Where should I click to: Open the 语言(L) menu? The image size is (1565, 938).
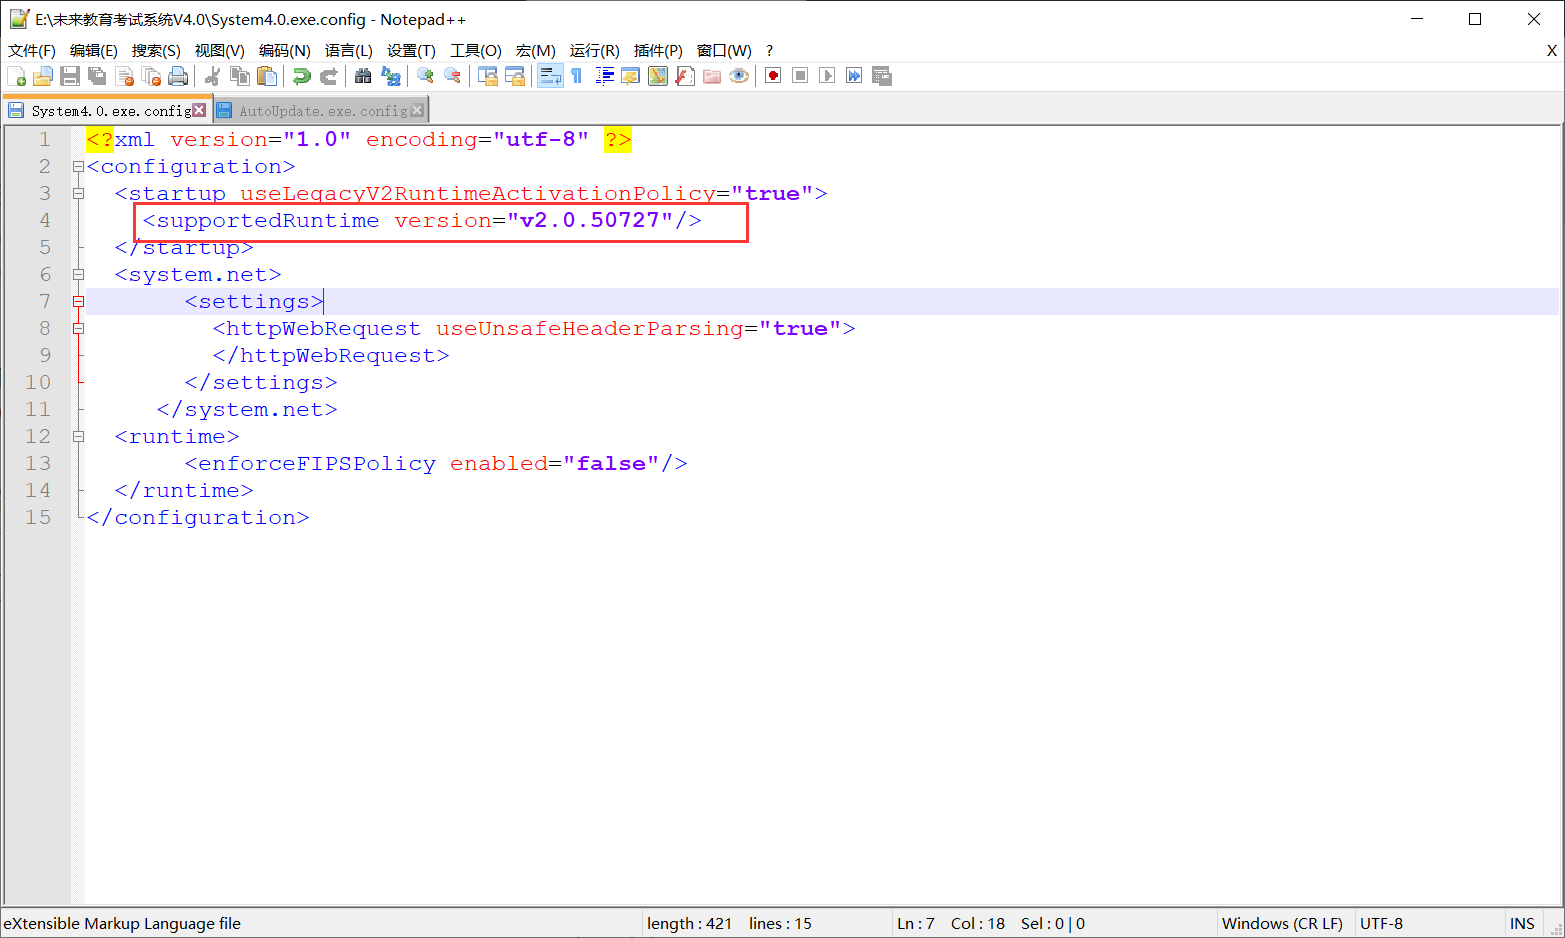(348, 50)
